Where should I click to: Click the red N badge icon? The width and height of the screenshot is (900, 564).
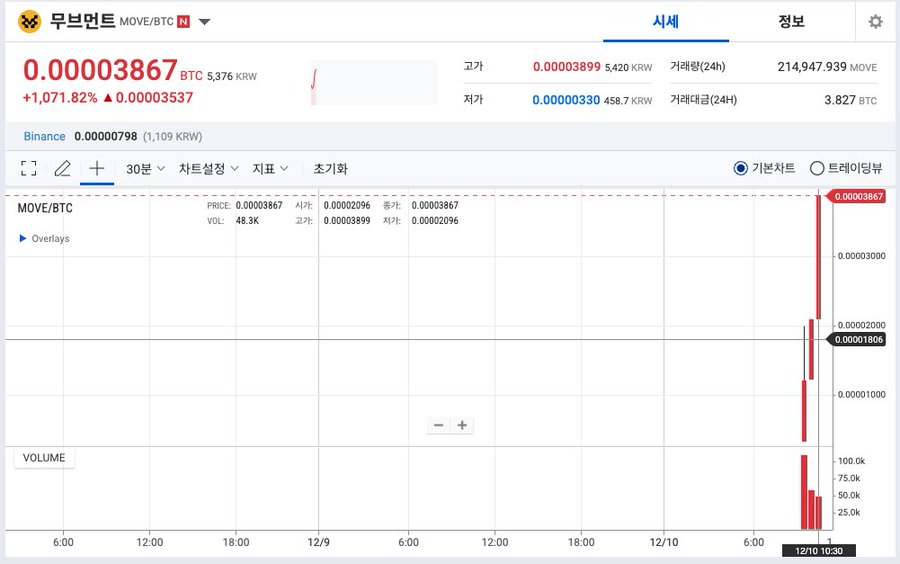[x=183, y=22]
